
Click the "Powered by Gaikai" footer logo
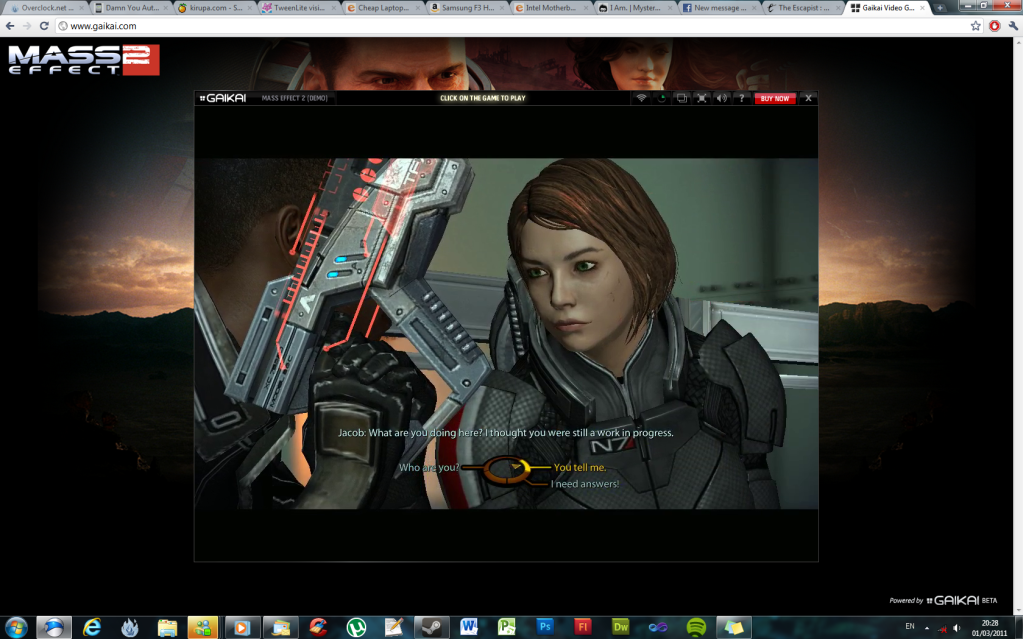pyautogui.click(x=943, y=600)
